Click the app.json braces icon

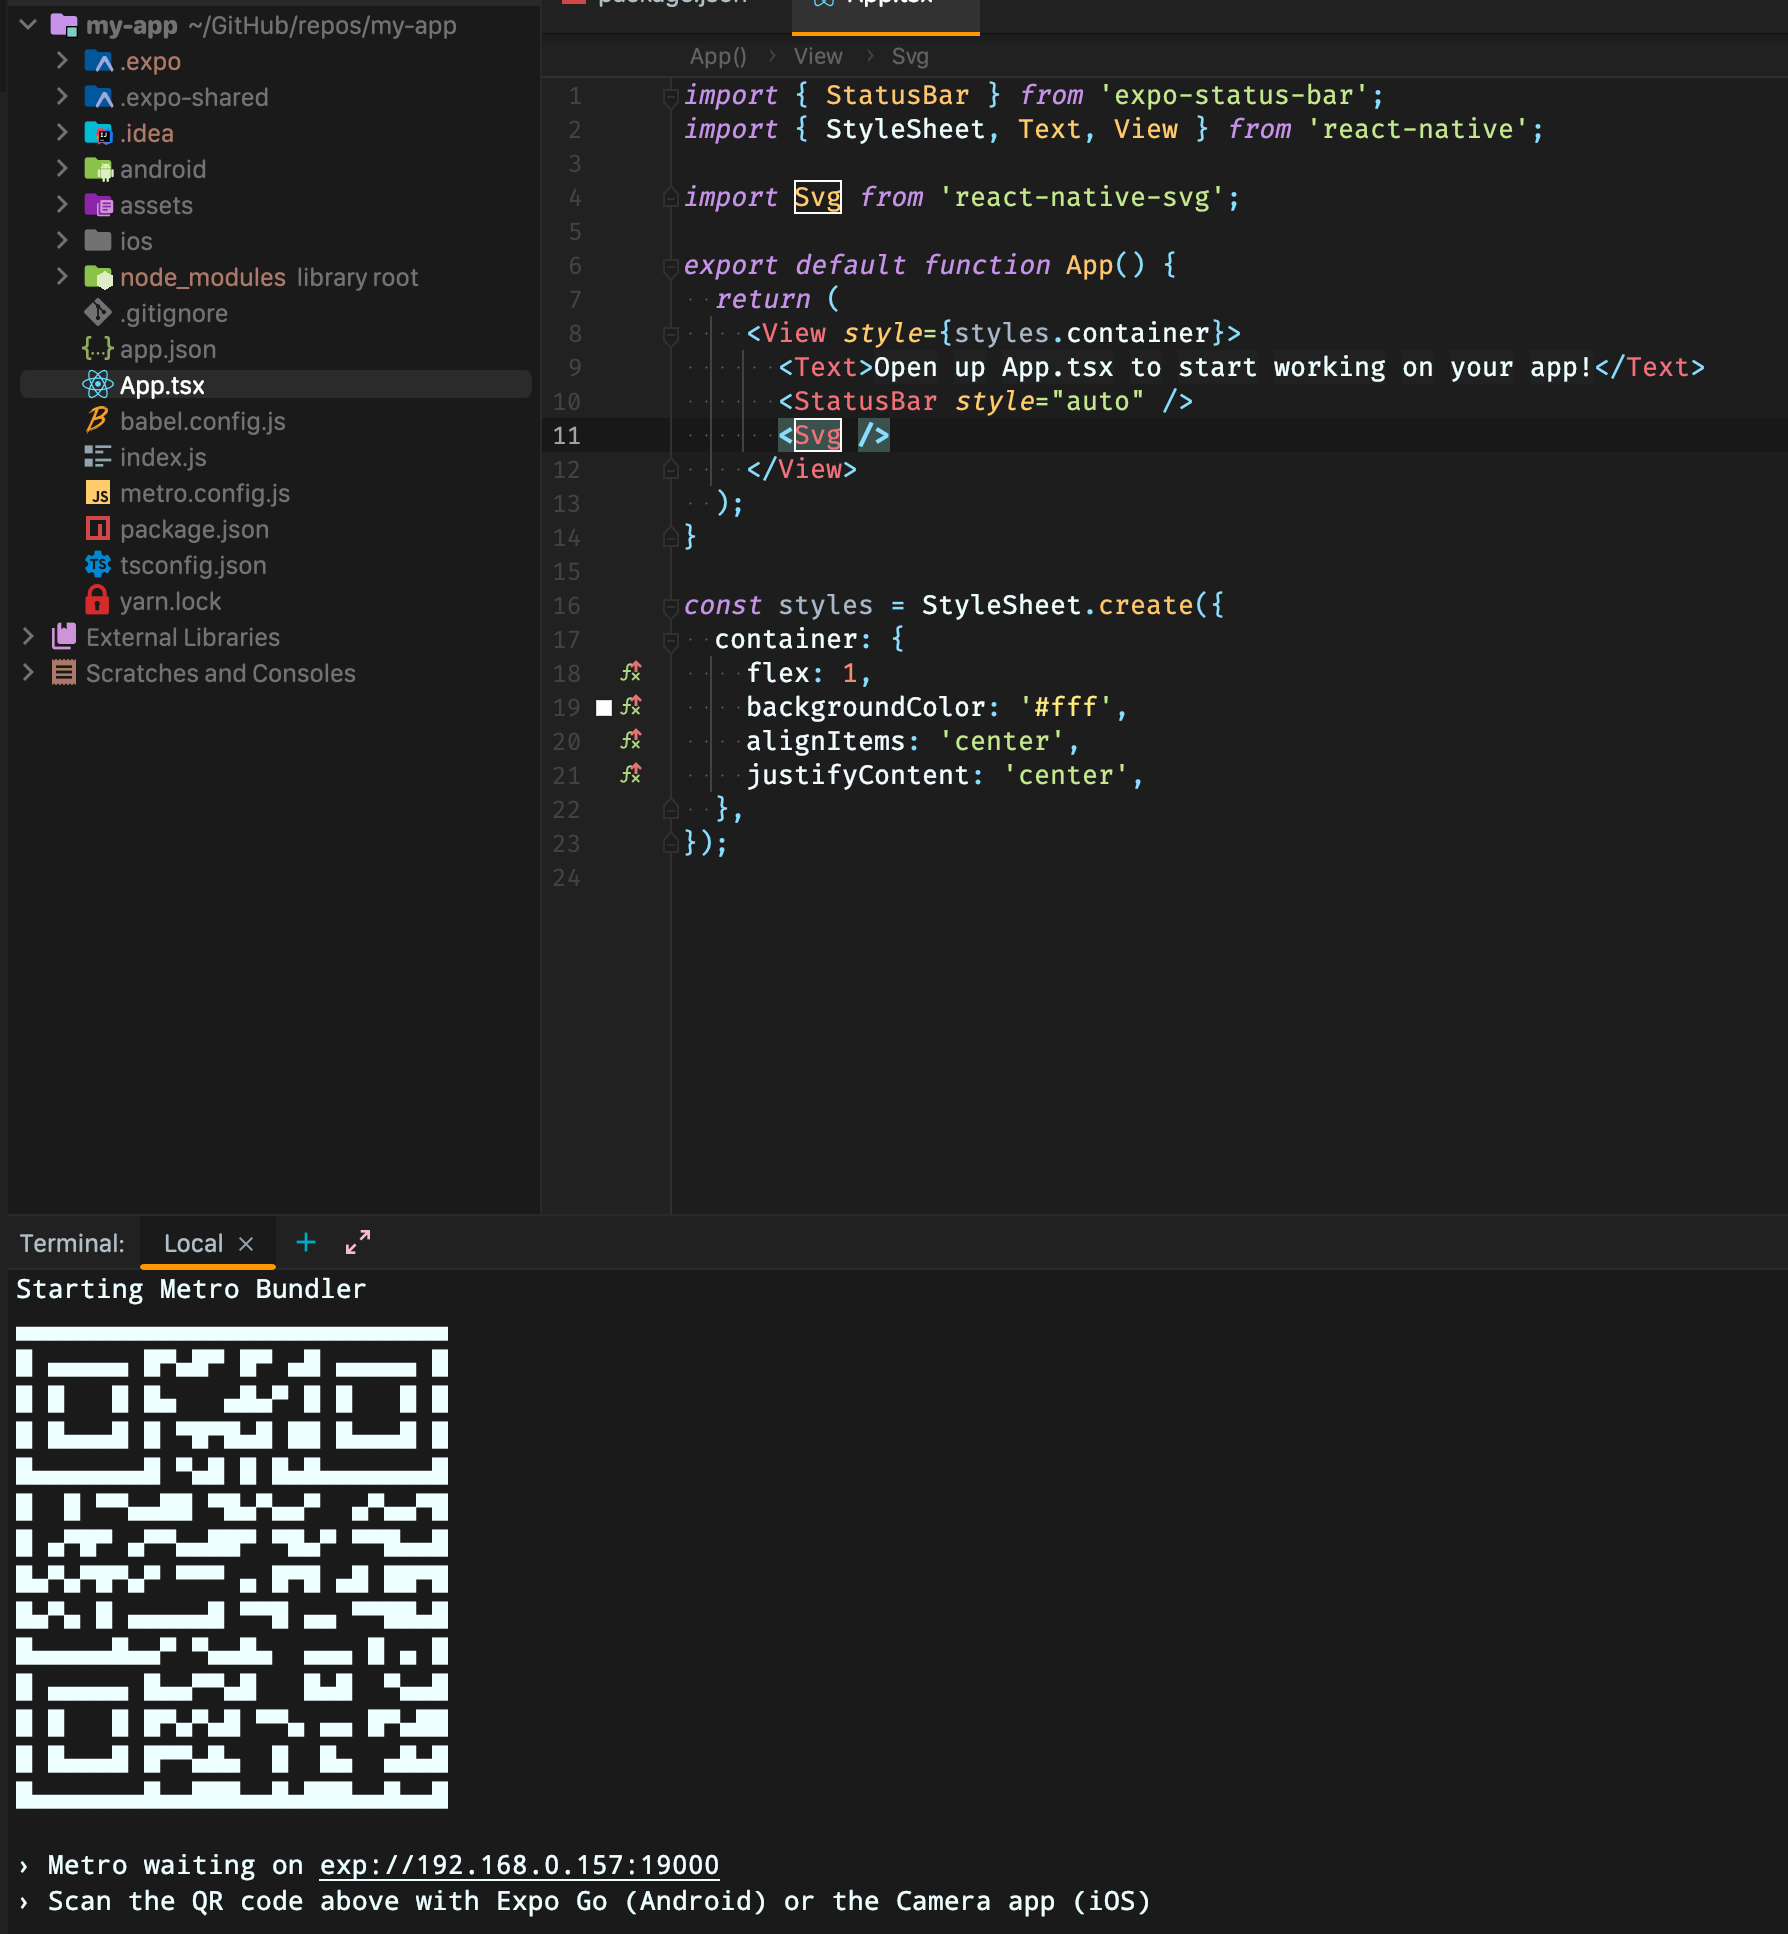(98, 349)
